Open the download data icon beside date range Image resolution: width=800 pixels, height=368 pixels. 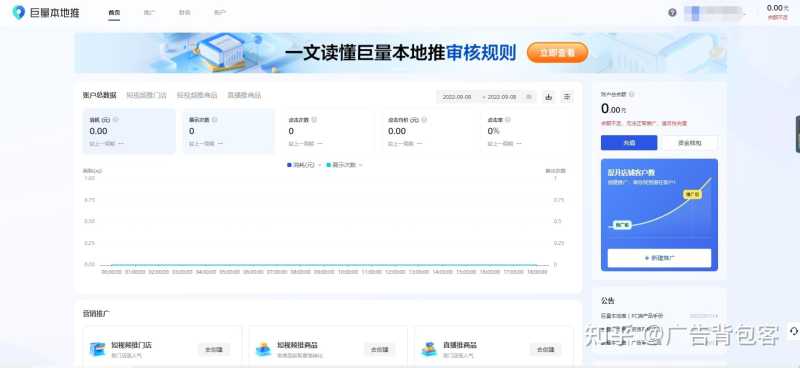[x=548, y=96]
